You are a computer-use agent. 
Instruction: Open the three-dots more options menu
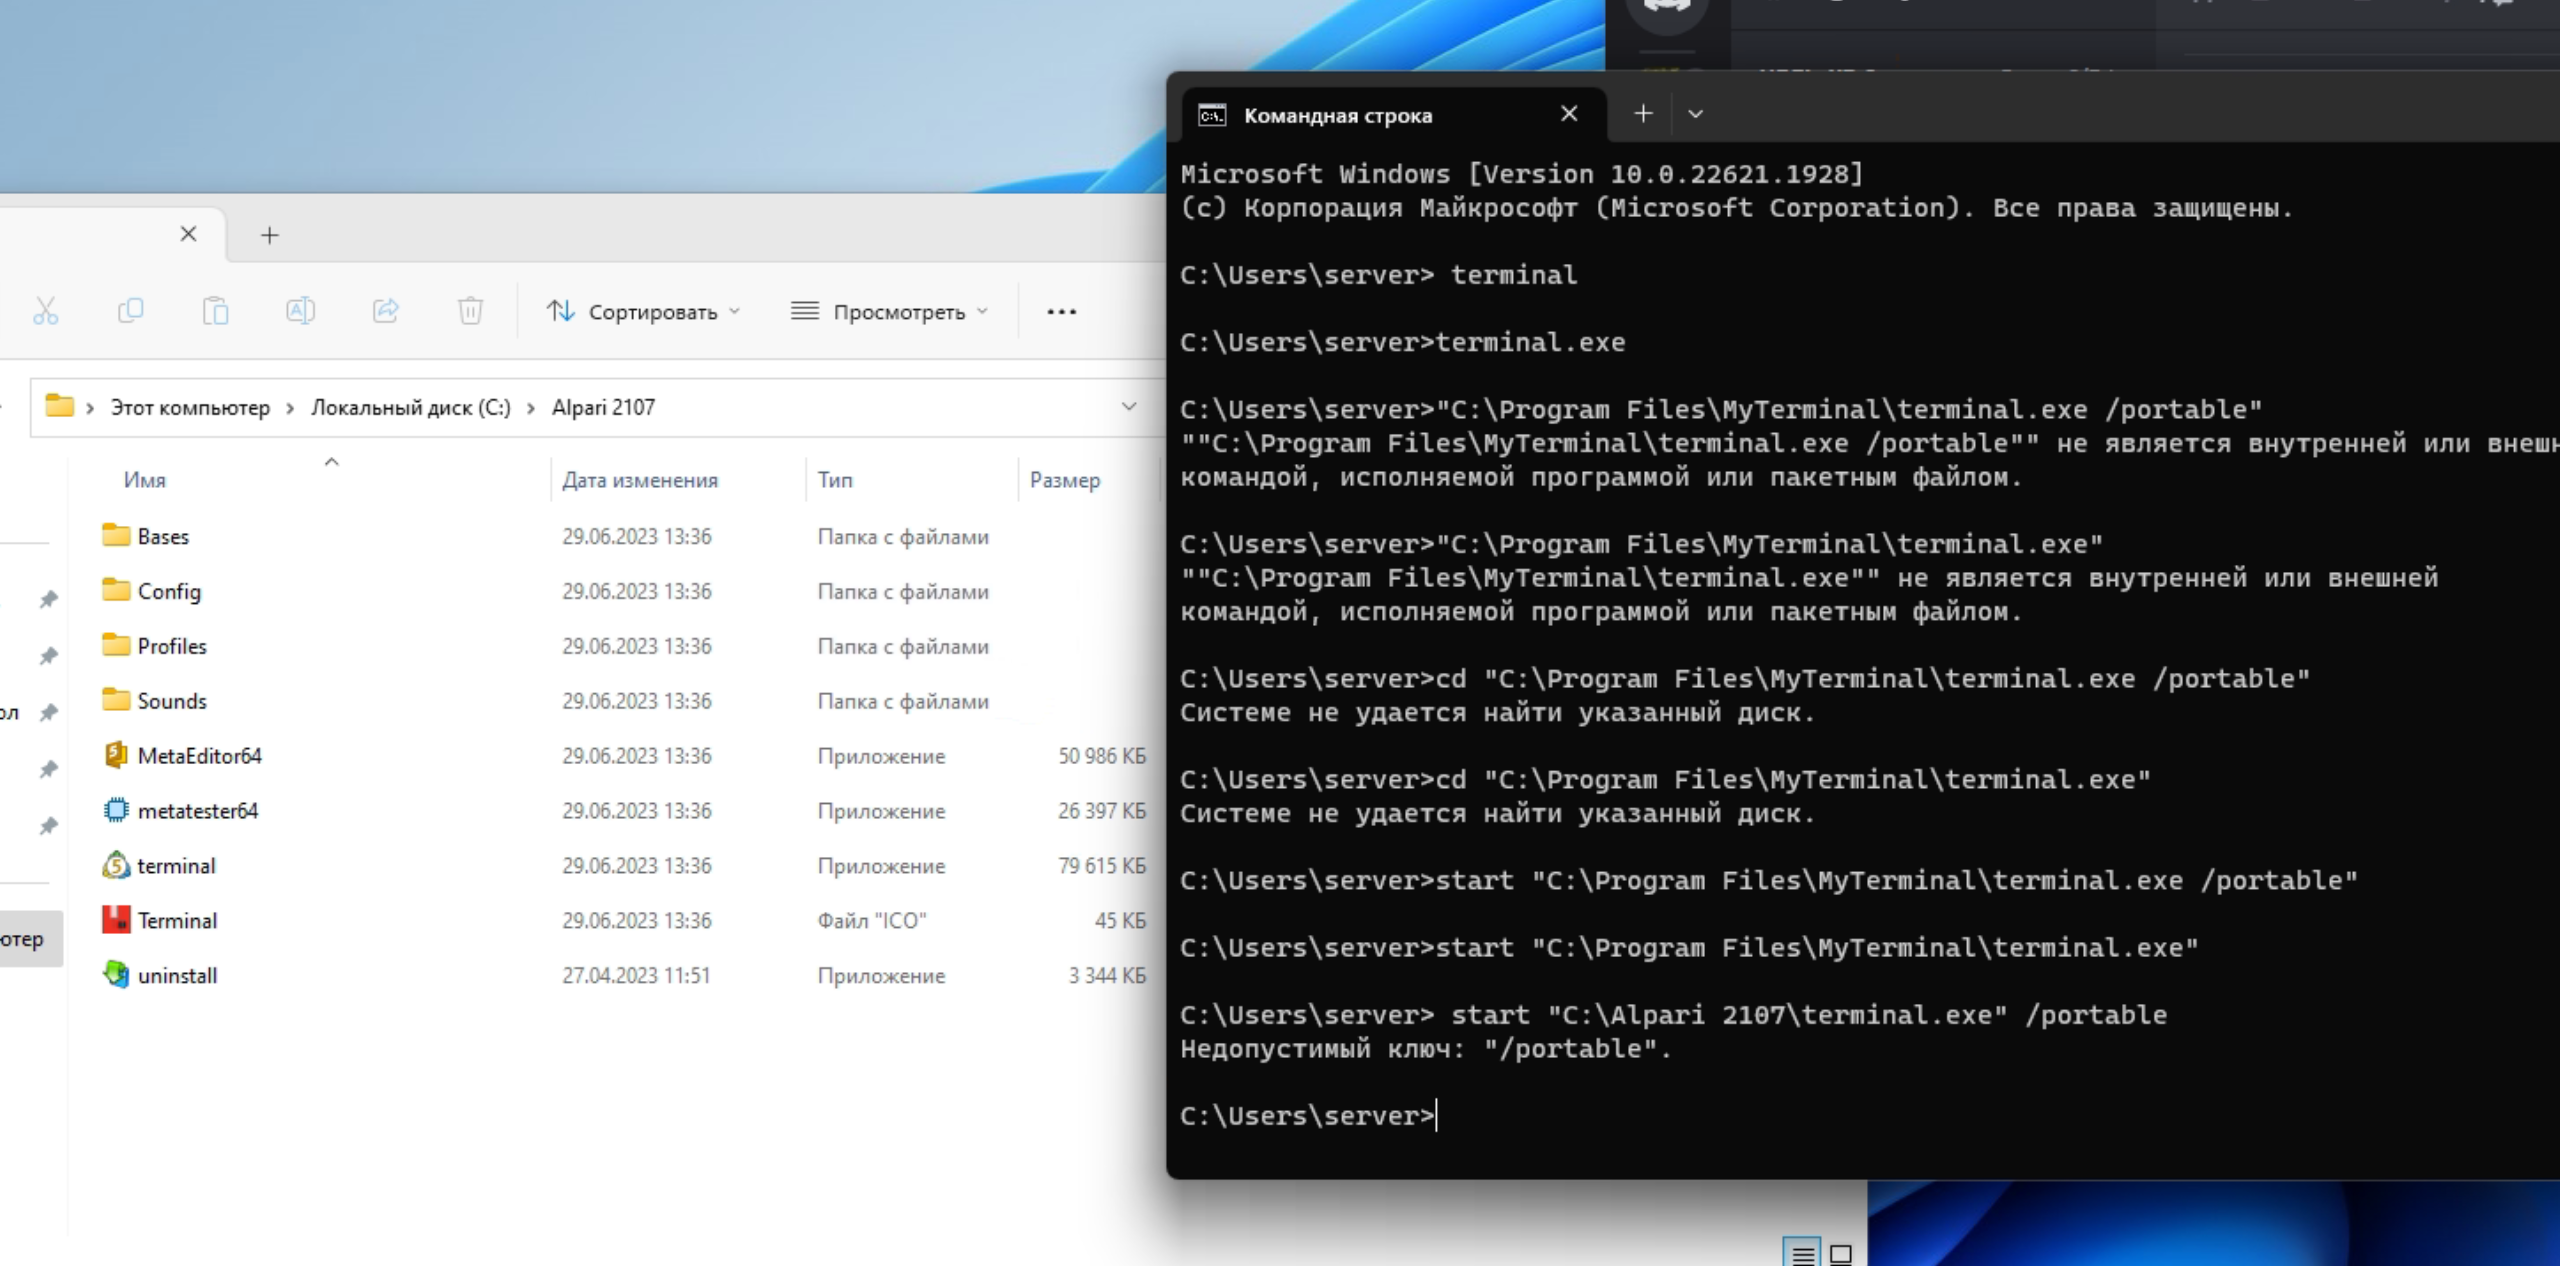(1061, 312)
